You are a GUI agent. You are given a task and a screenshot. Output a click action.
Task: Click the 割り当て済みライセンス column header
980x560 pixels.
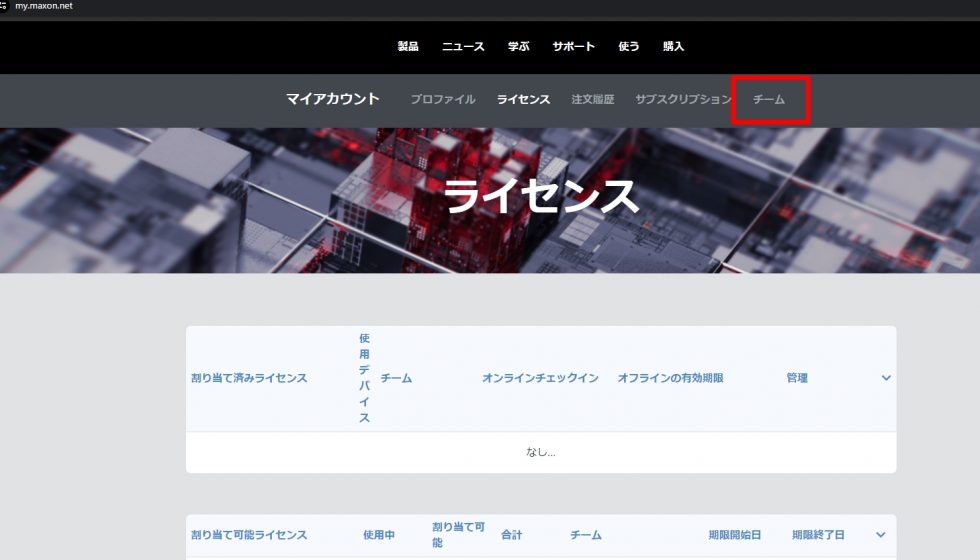249,378
